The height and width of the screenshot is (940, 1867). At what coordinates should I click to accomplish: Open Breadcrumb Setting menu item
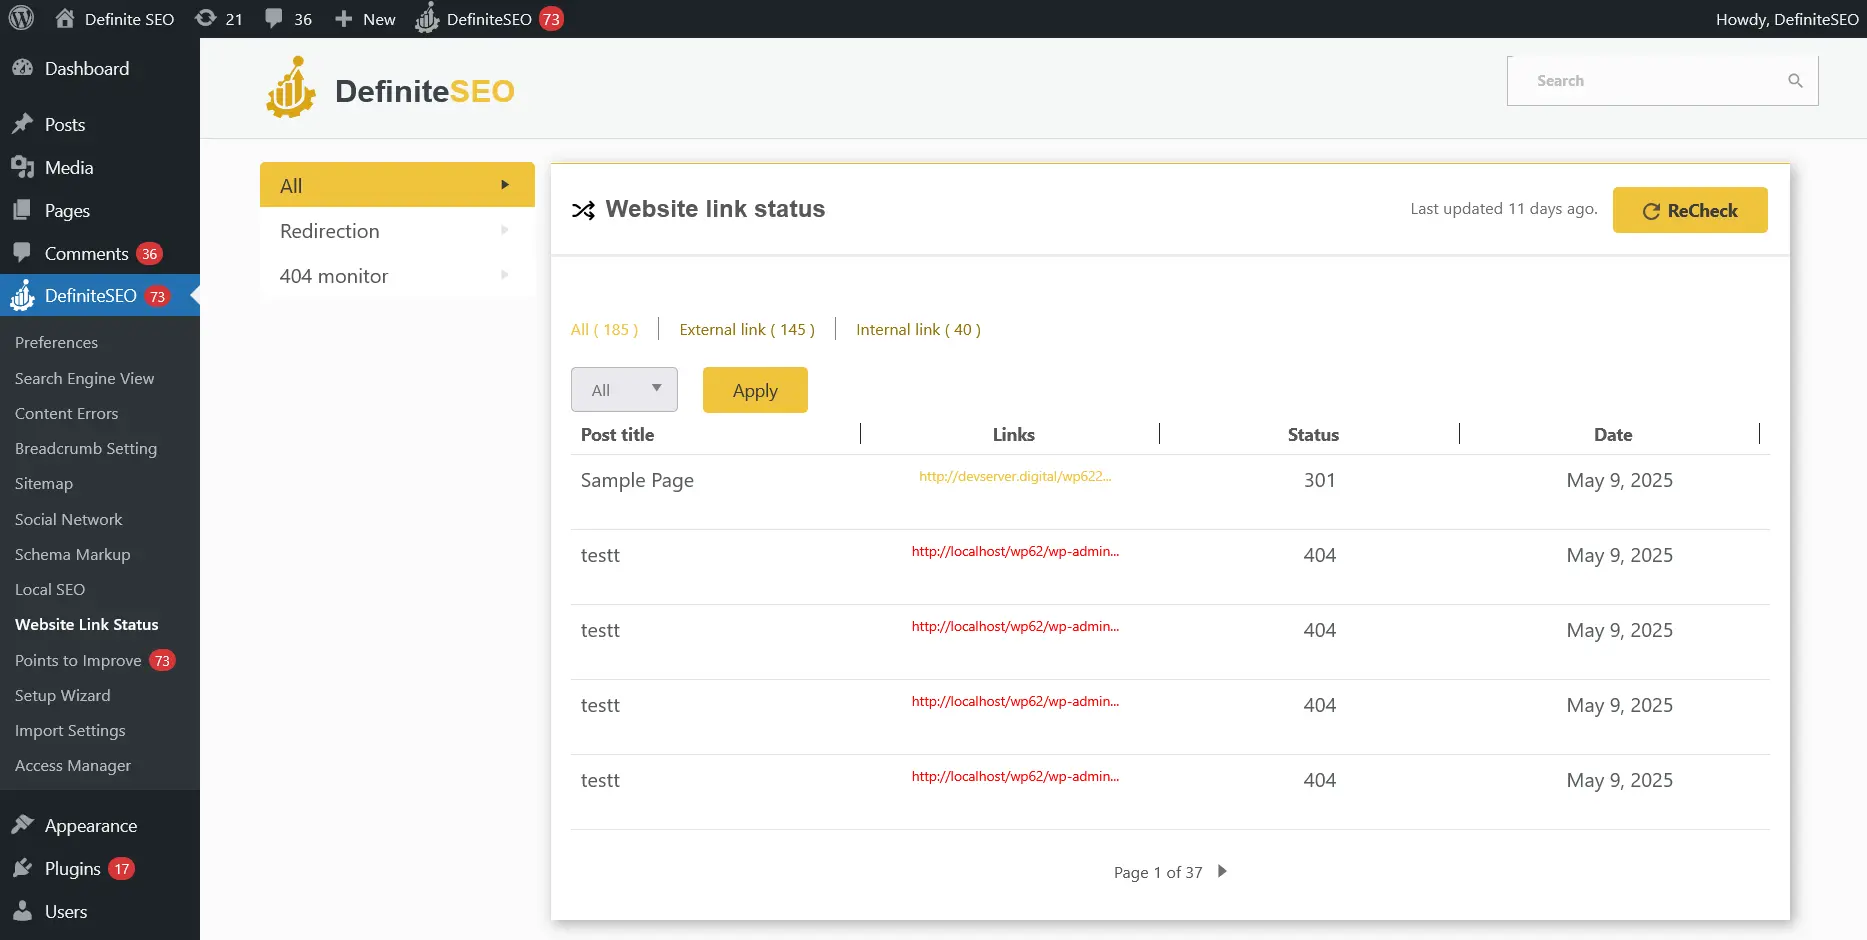(x=86, y=448)
